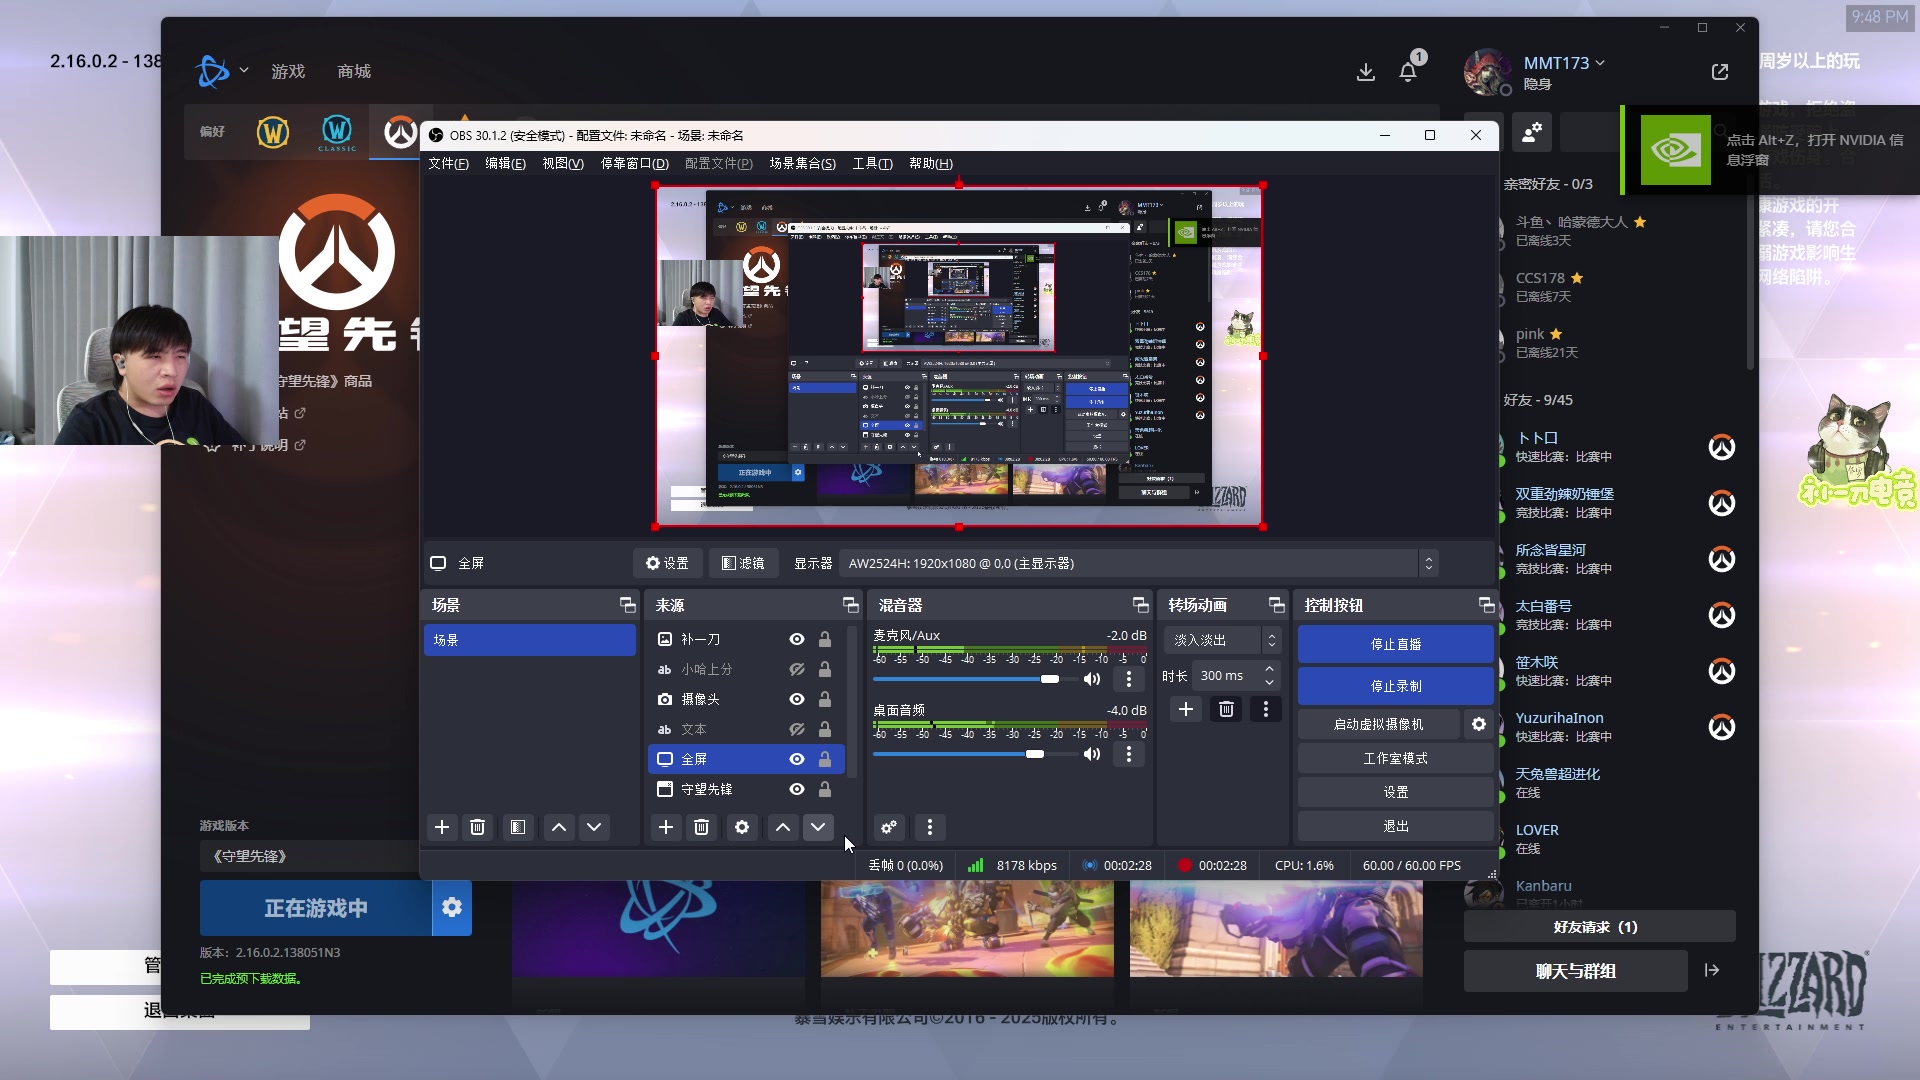Move source up arrow in Sources panel

click(783, 827)
